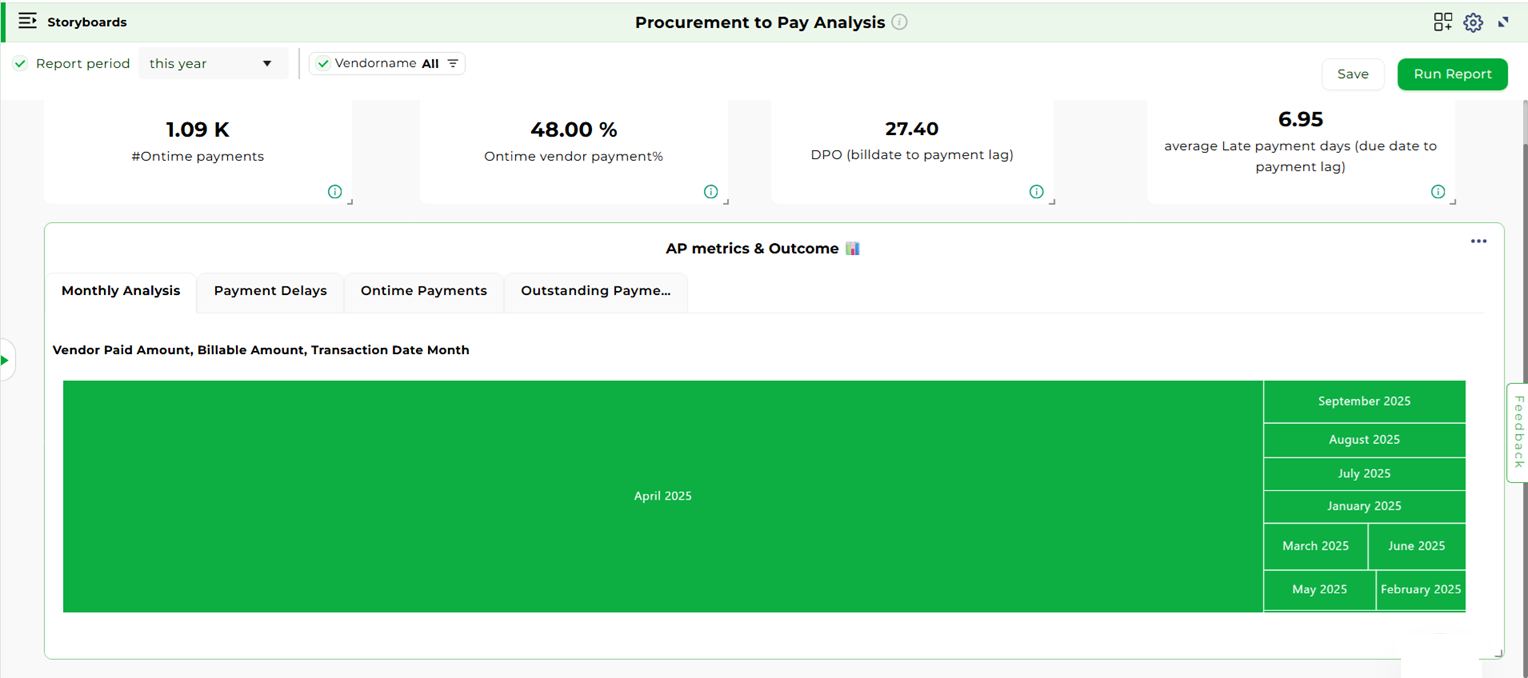Click info icon beside Procurement to Pay Analysis title
The image size is (1528, 678).
pos(899,22)
